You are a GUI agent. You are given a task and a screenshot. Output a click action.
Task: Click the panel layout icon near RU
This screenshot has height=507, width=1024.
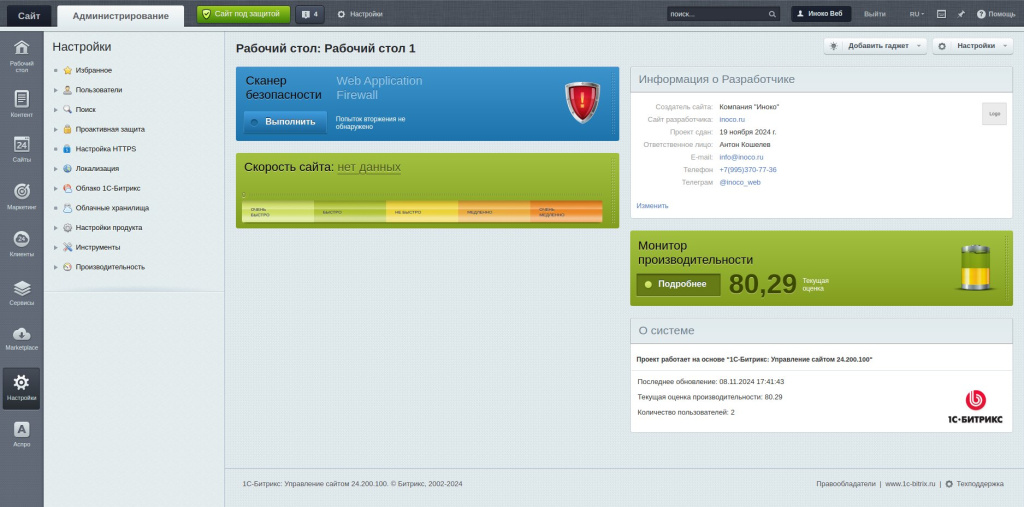941,14
